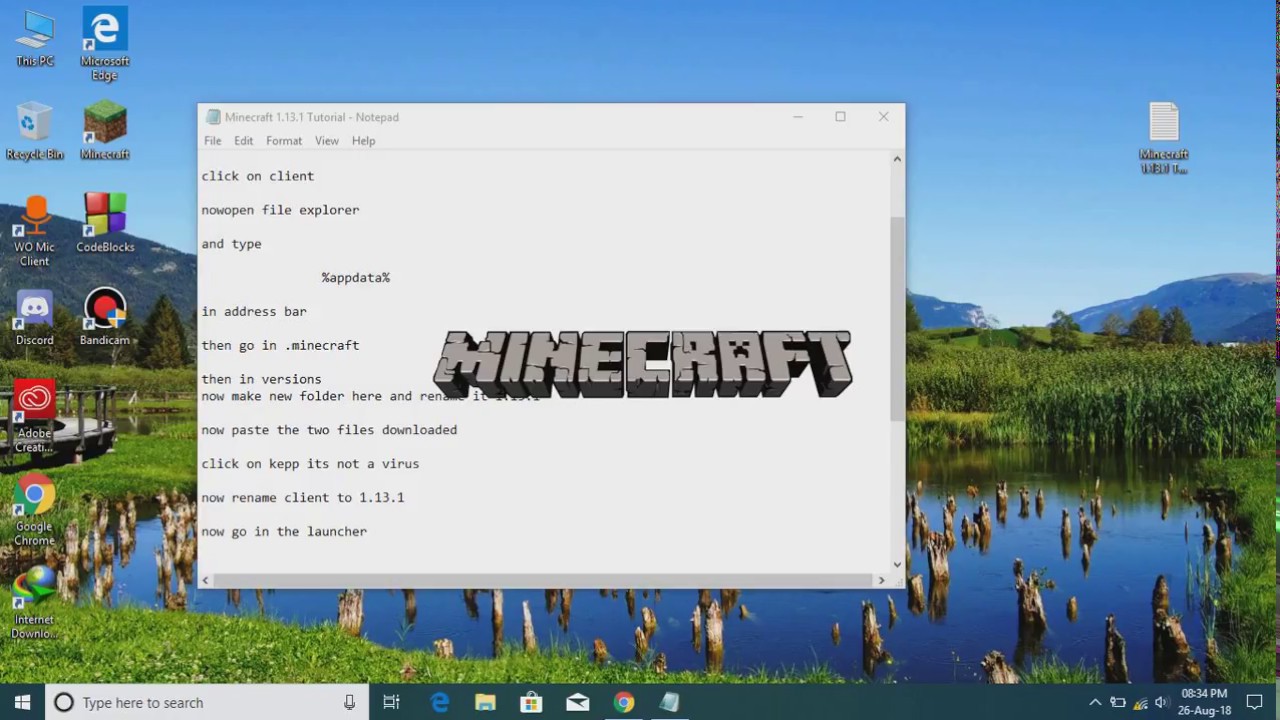Click the Task View taskbar button
The width and height of the screenshot is (1280, 720).
tap(391, 702)
